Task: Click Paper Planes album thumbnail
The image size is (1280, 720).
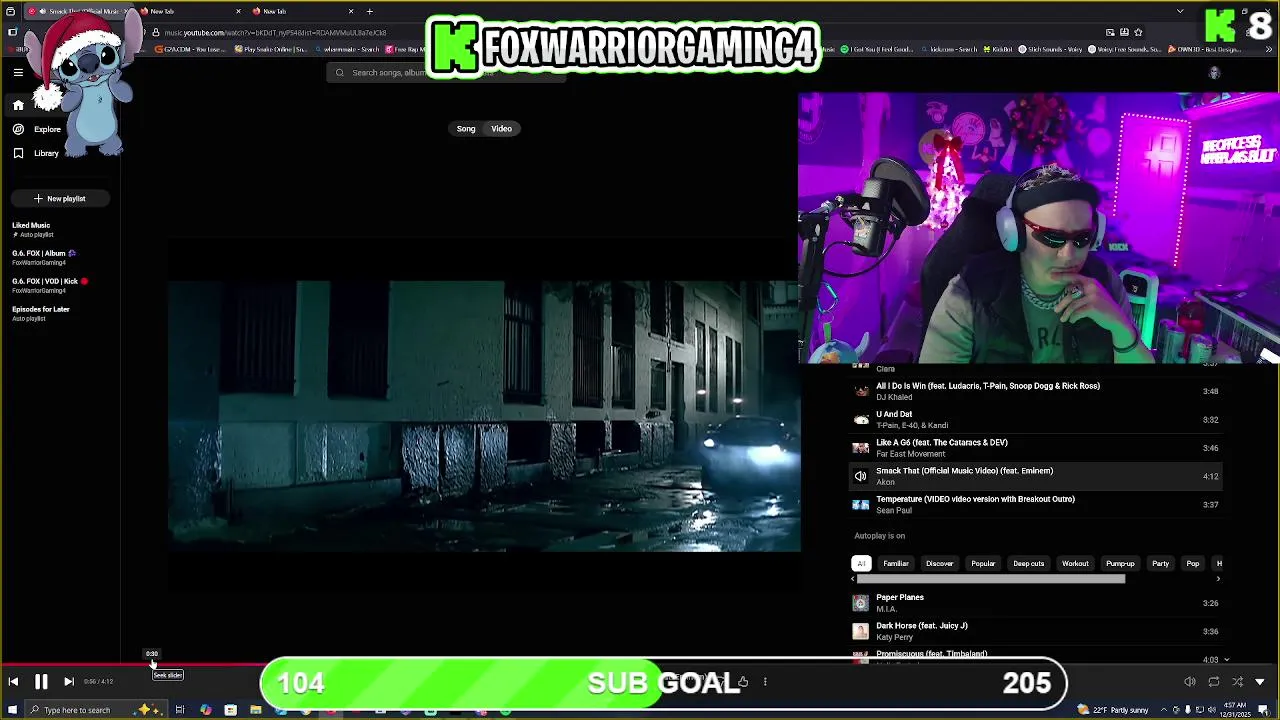Action: click(860, 603)
